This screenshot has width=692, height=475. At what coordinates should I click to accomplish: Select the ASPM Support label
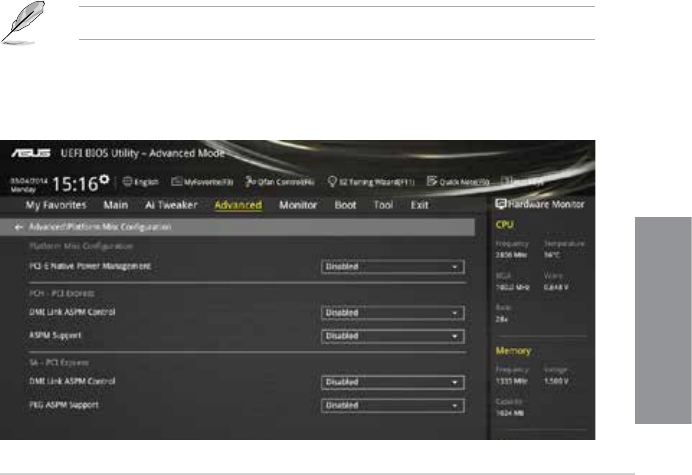(x=55, y=336)
